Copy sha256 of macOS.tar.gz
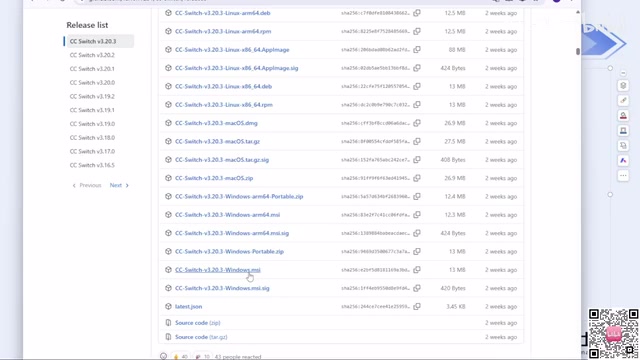 [x=417, y=141]
